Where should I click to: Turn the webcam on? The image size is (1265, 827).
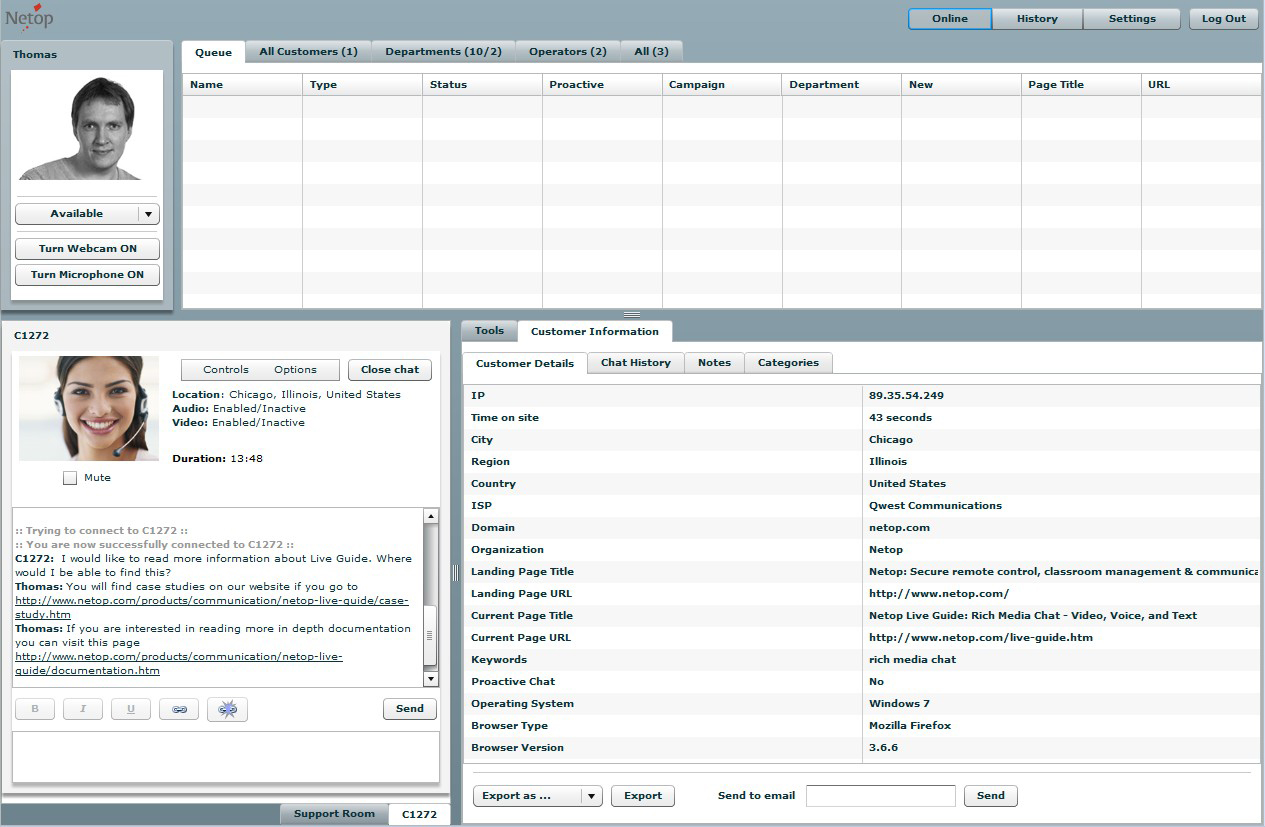87,249
